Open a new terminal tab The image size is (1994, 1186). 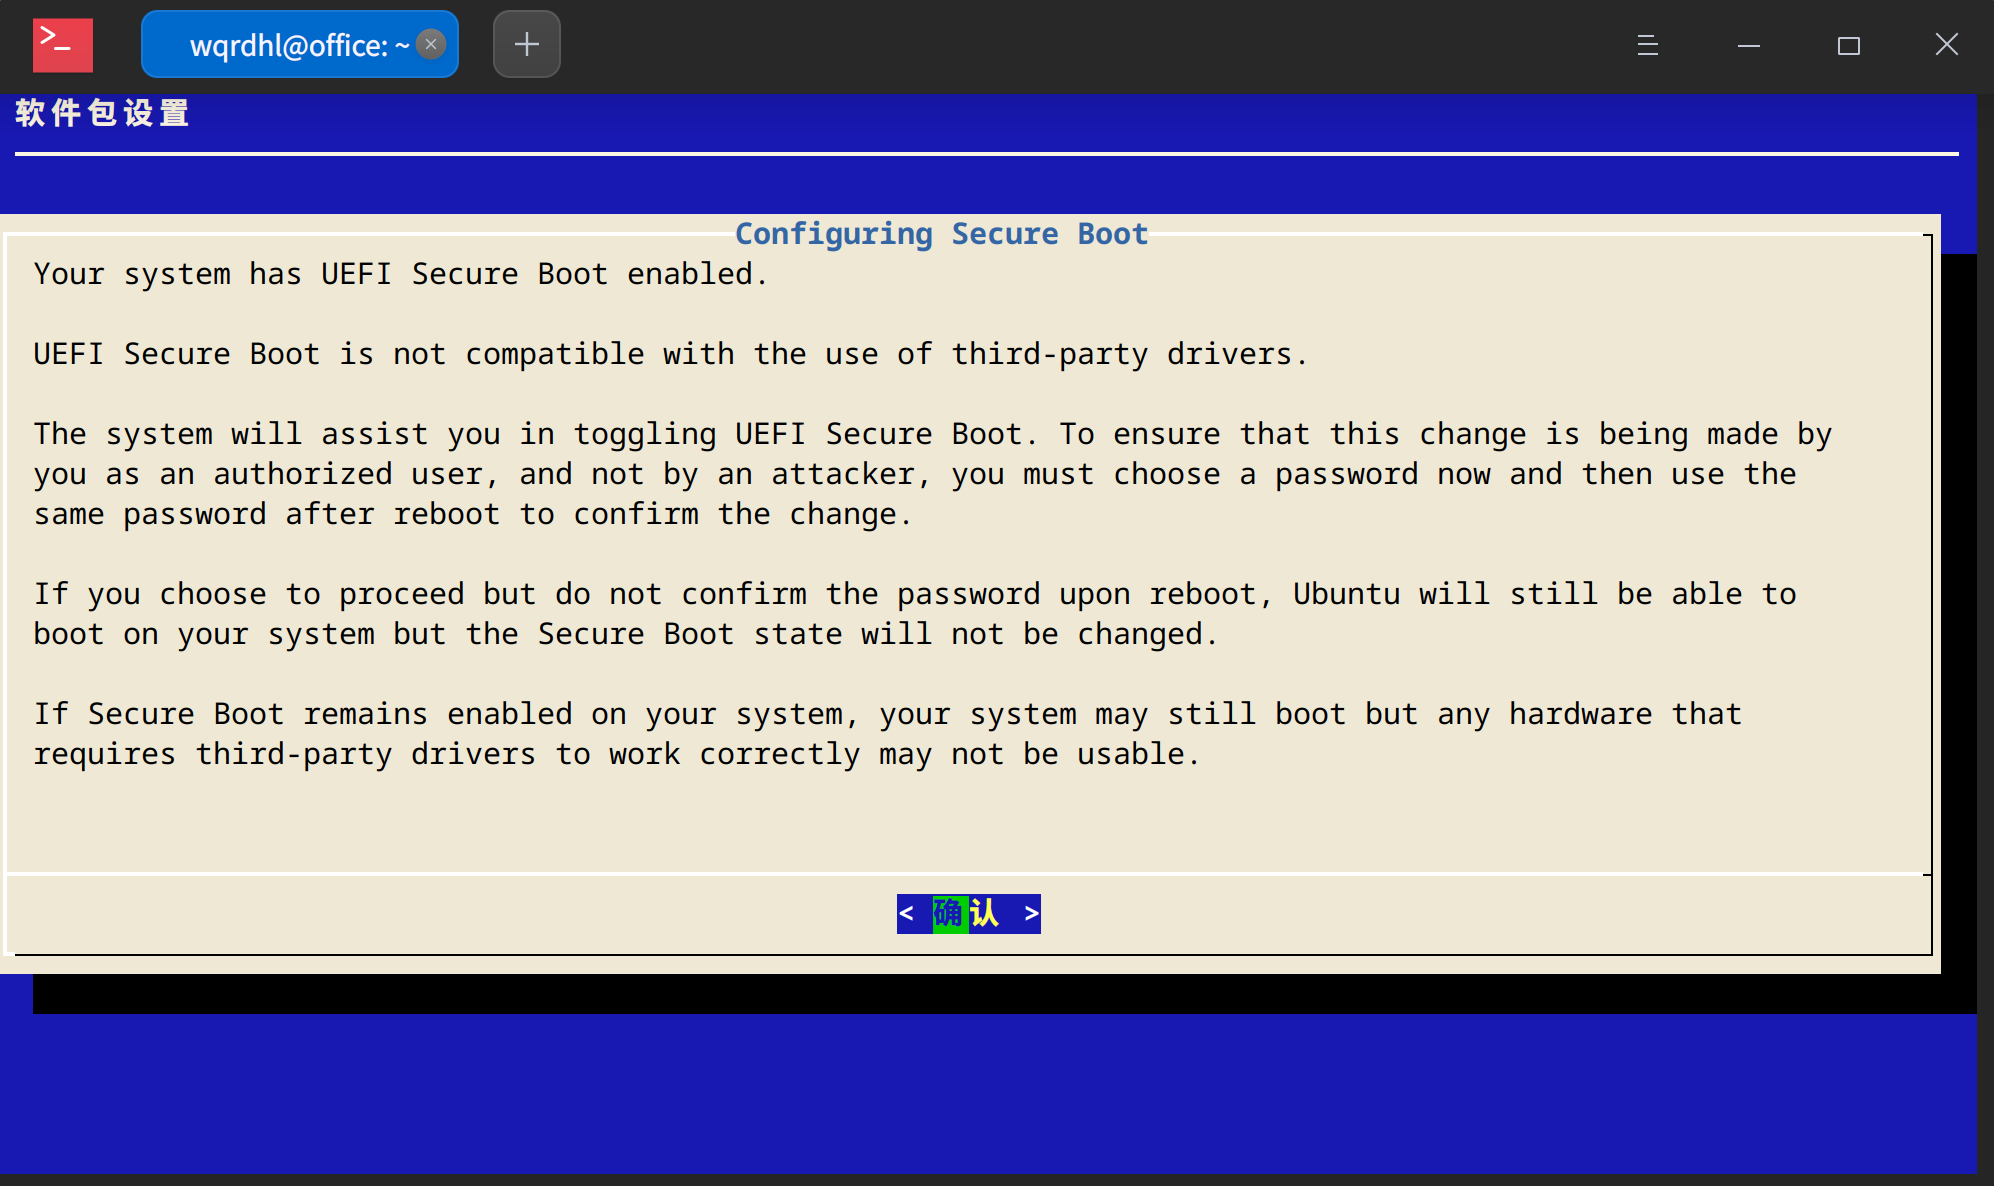pyautogui.click(x=526, y=44)
